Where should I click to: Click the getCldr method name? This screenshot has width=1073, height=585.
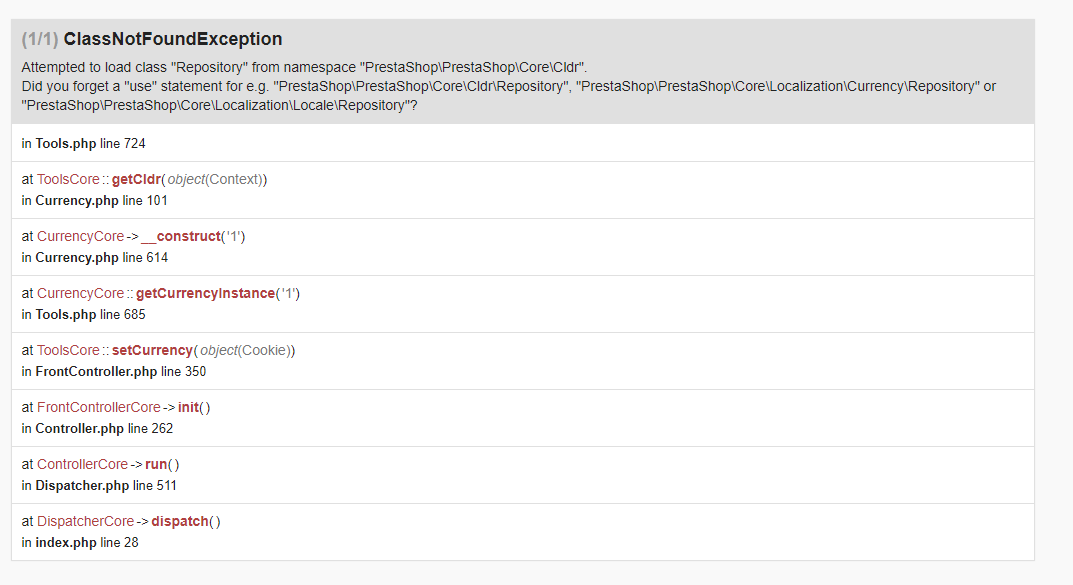click(x=136, y=179)
